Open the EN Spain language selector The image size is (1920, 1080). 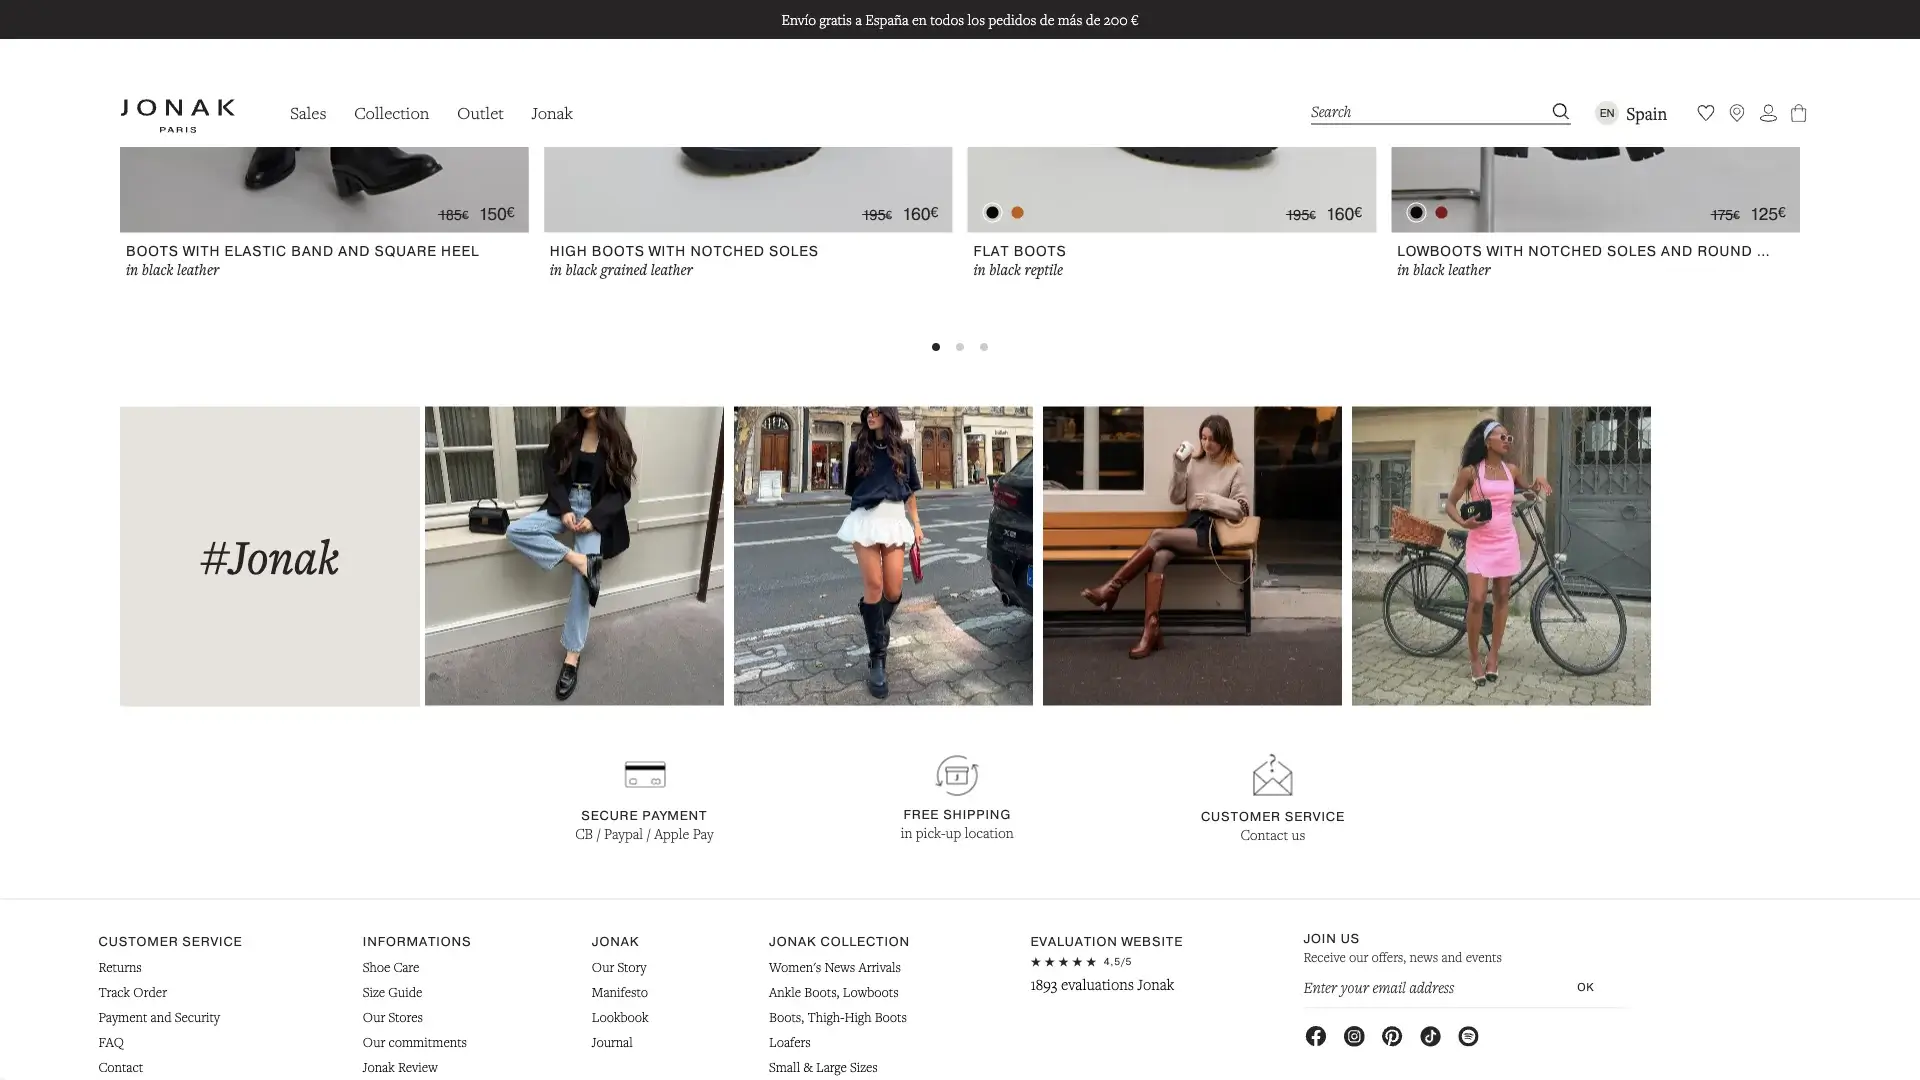(1631, 113)
